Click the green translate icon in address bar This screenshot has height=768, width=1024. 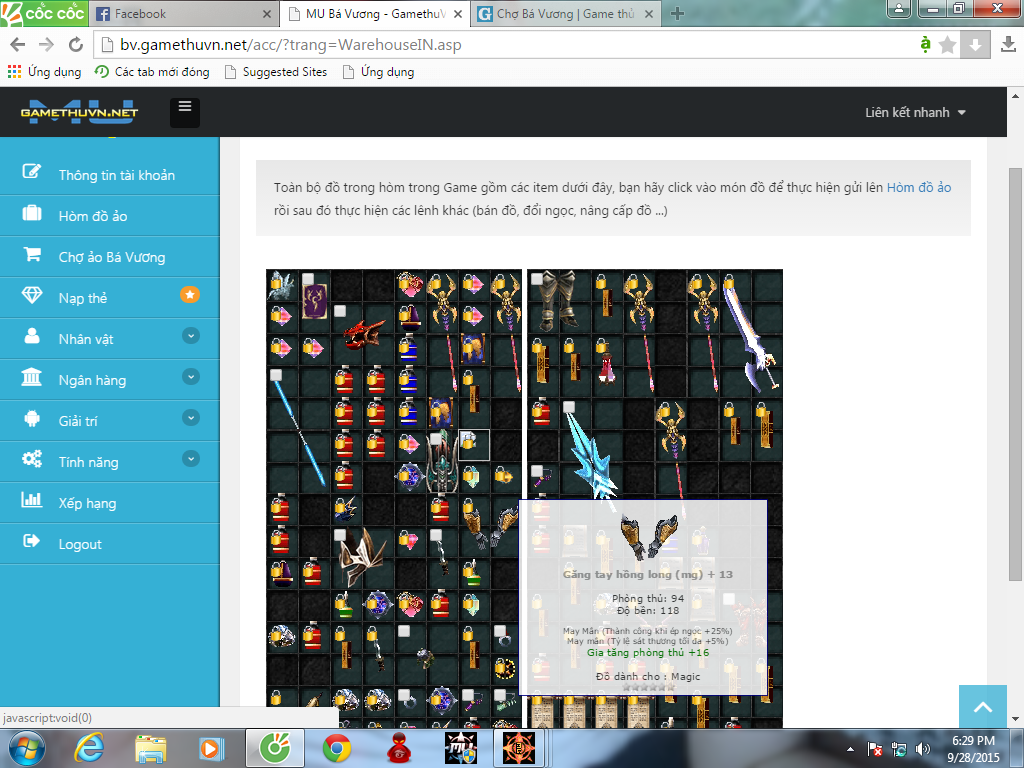coord(925,44)
